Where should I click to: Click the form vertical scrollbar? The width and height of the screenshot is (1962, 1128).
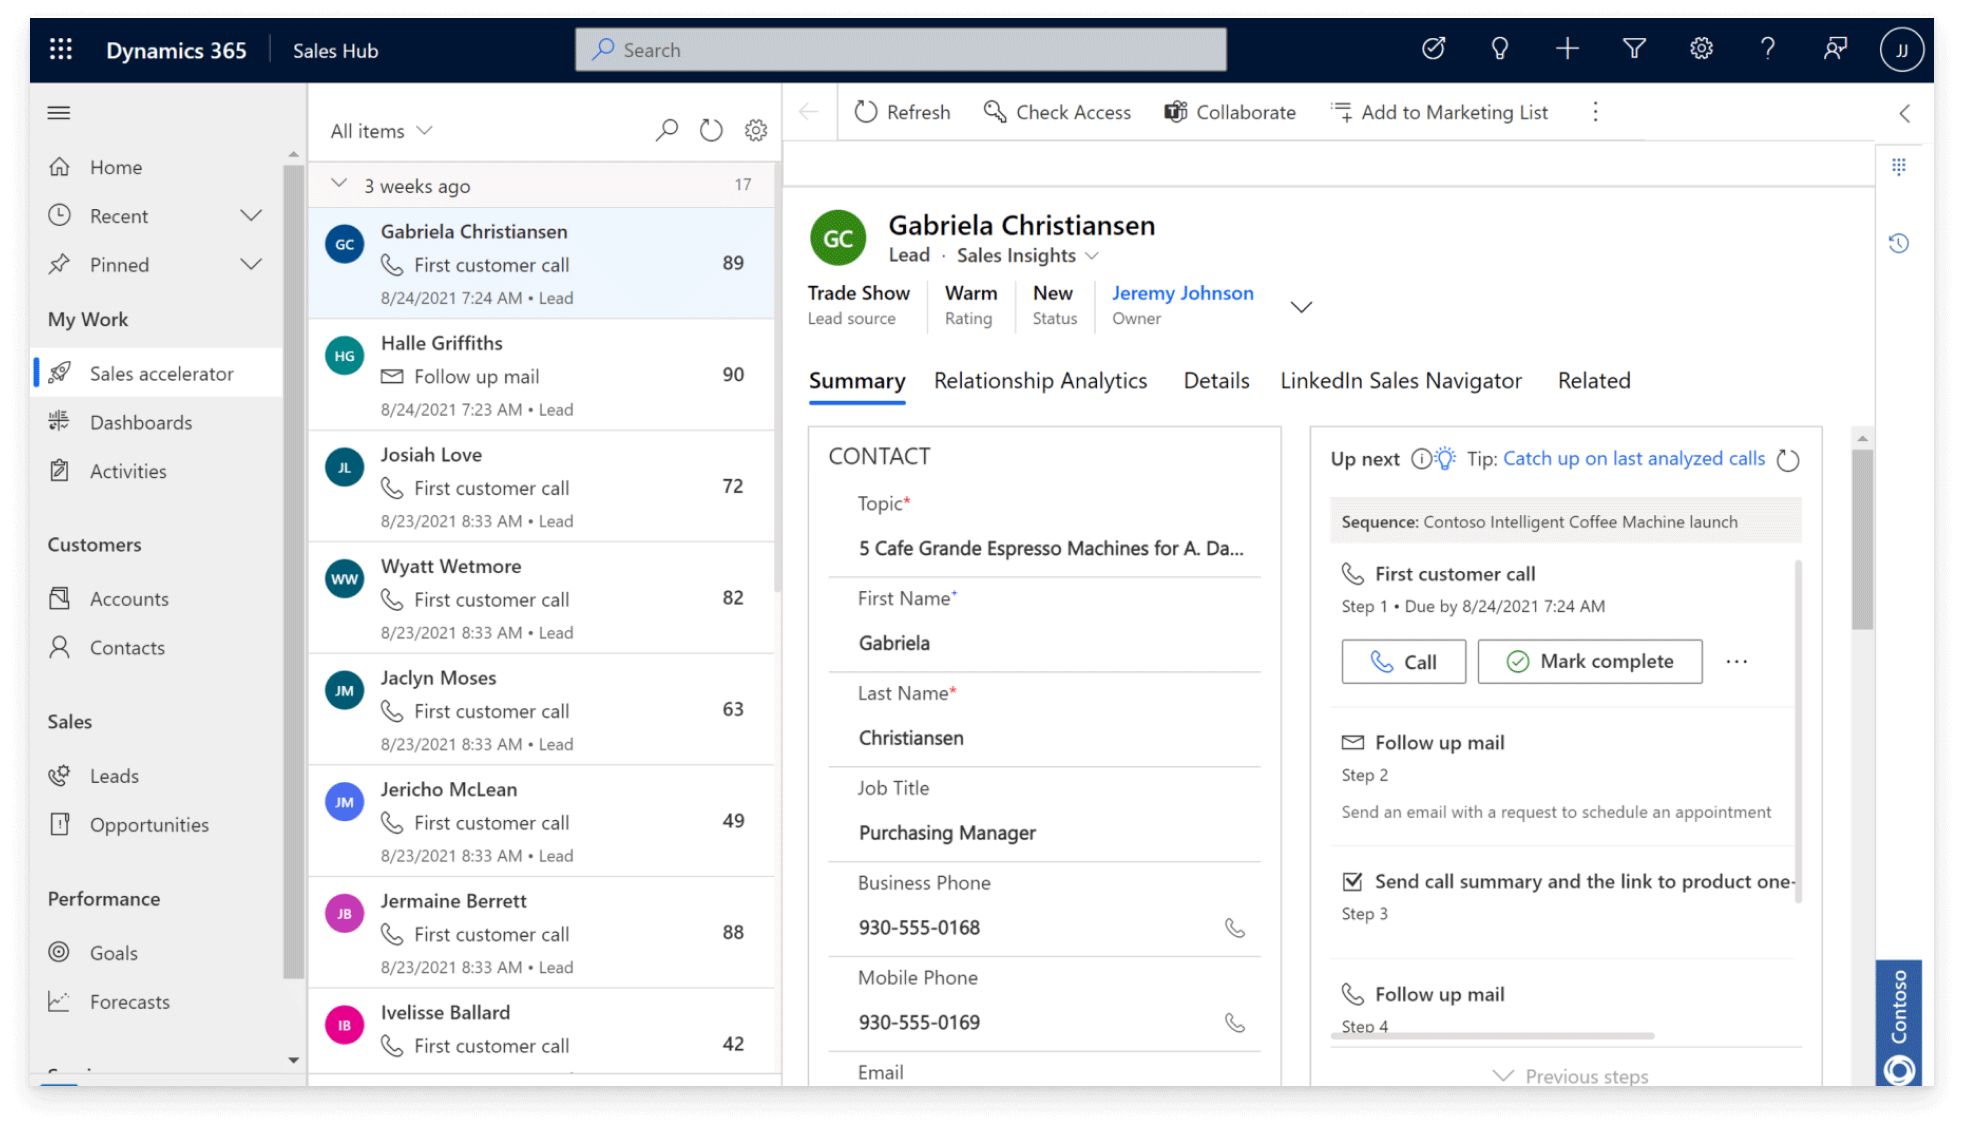tap(1861, 540)
